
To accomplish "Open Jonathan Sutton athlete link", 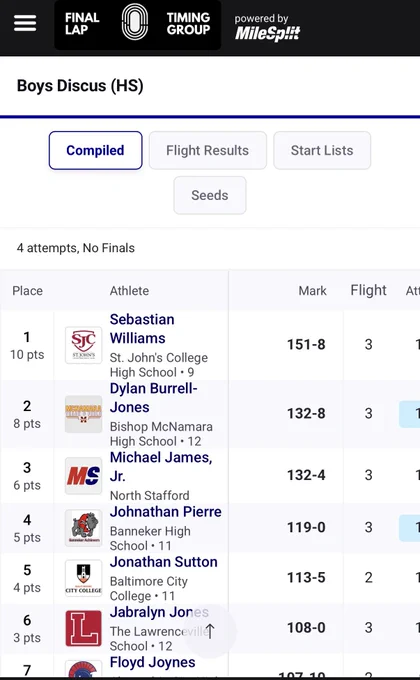I will click(x=163, y=562).
